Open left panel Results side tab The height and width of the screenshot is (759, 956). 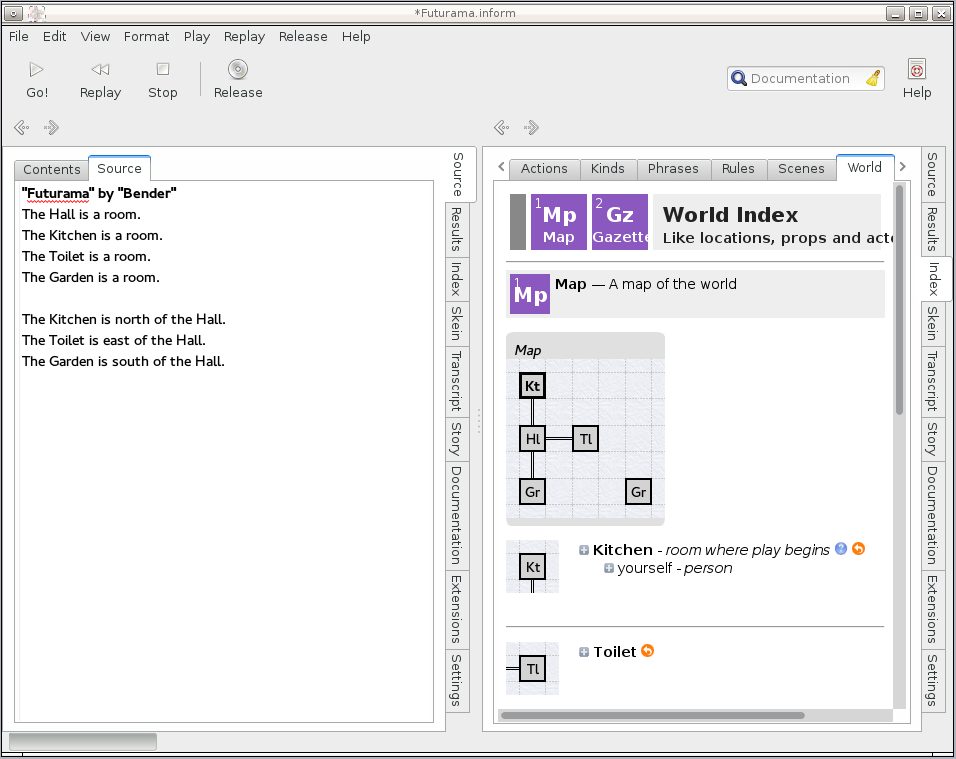456,229
